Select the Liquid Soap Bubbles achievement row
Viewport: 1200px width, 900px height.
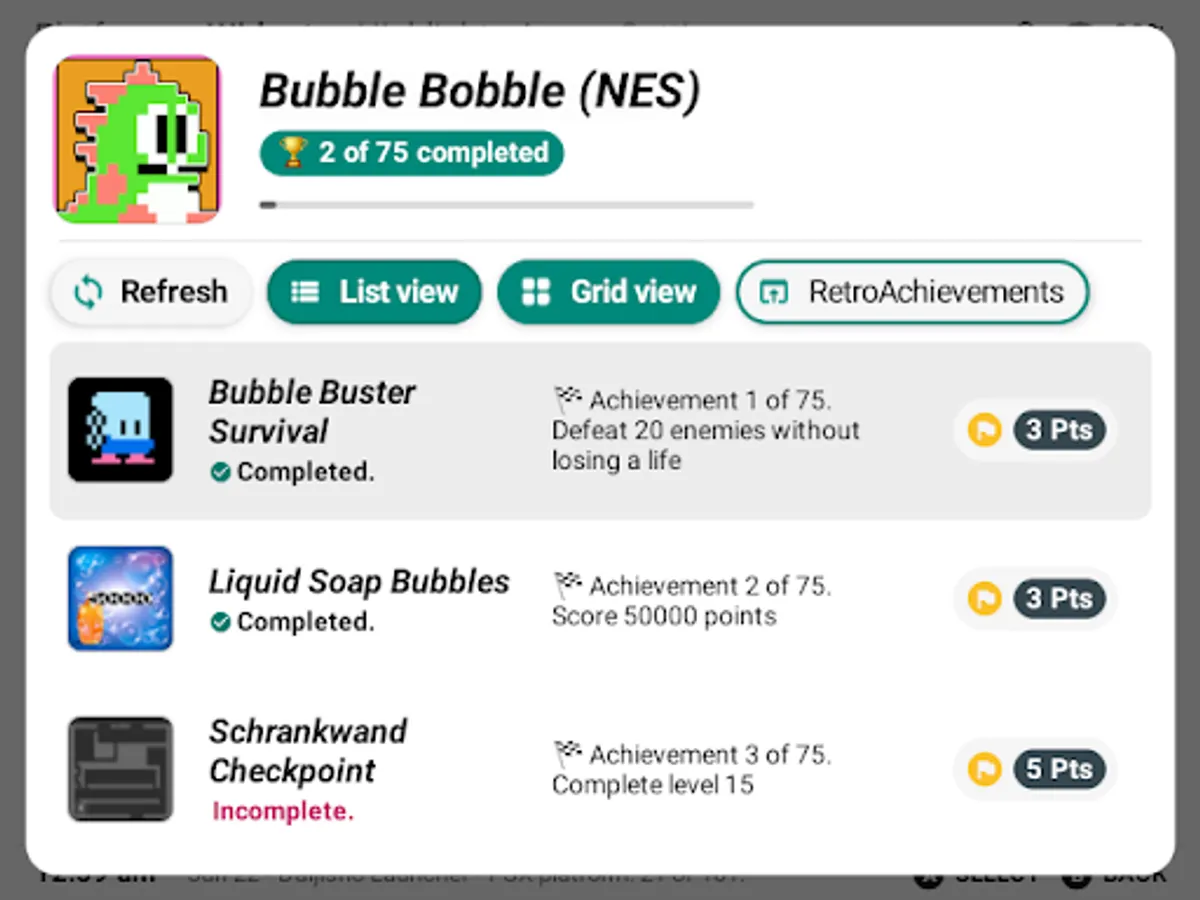click(x=600, y=600)
